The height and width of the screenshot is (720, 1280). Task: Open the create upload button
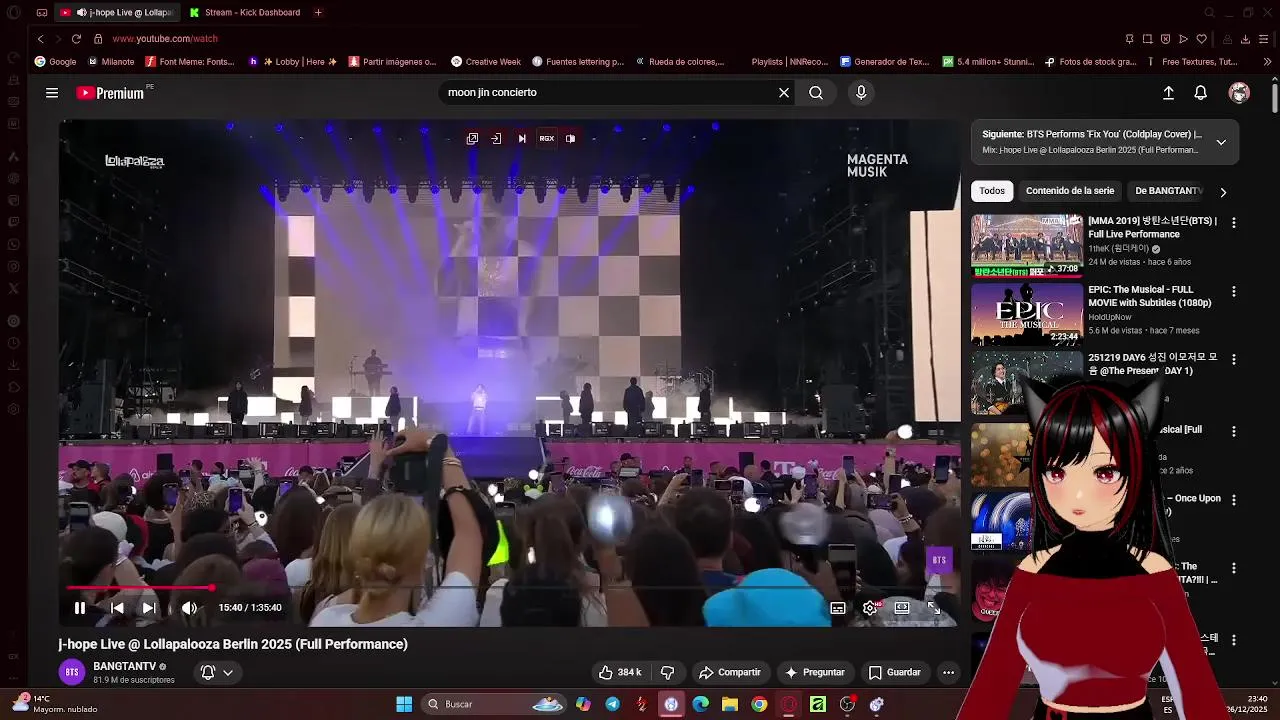[x=1168, y=93]
